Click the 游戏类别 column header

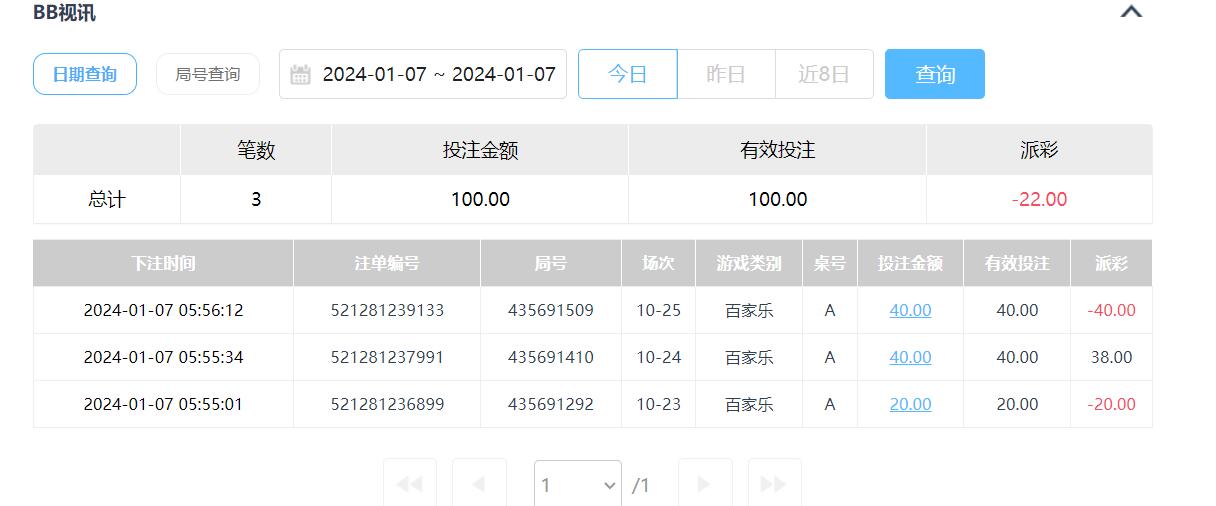(x=749, y=263)
